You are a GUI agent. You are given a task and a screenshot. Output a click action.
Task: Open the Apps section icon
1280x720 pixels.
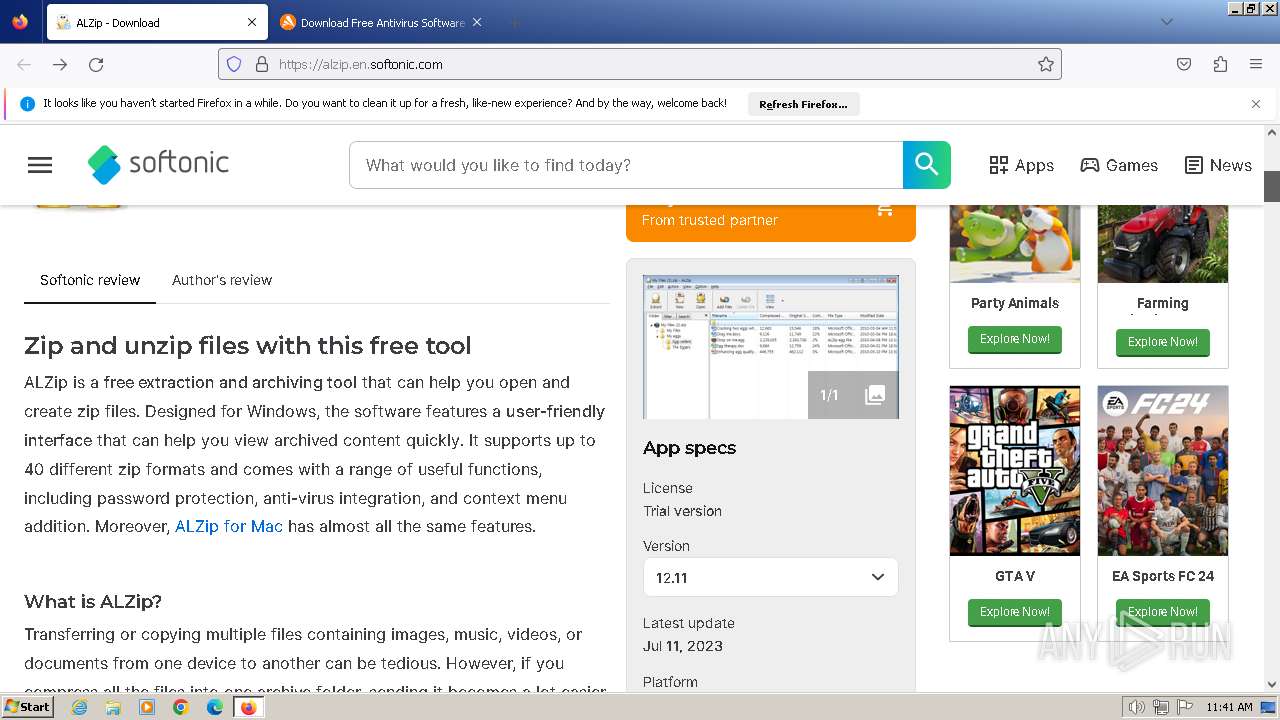(999, 165)
